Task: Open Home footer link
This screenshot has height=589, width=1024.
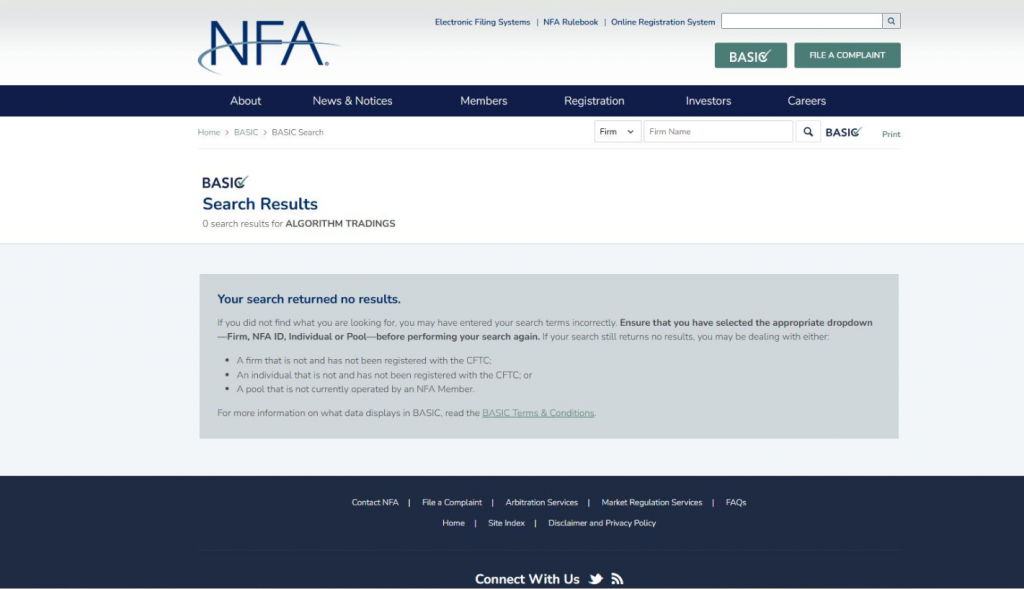Action: (x=453, y=523)
